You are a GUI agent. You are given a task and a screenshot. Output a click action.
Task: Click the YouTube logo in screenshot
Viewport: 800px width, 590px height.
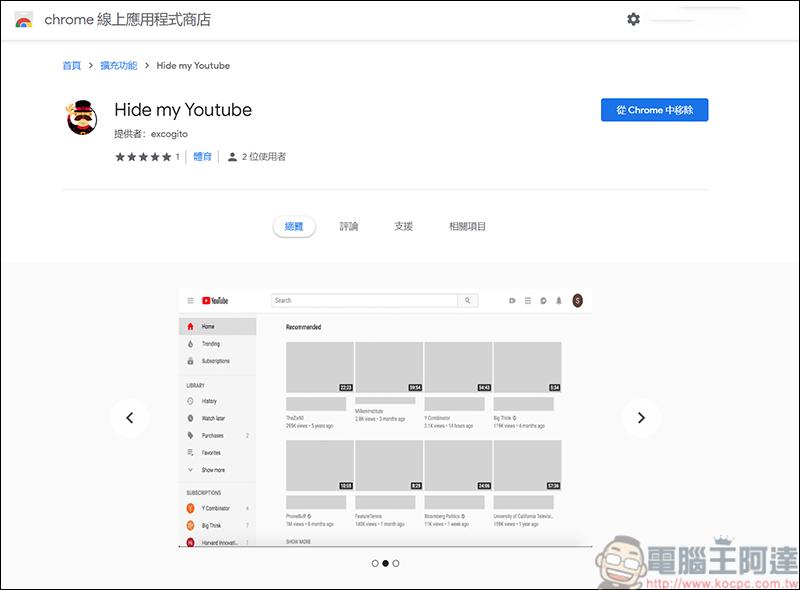tap(215, 301)
